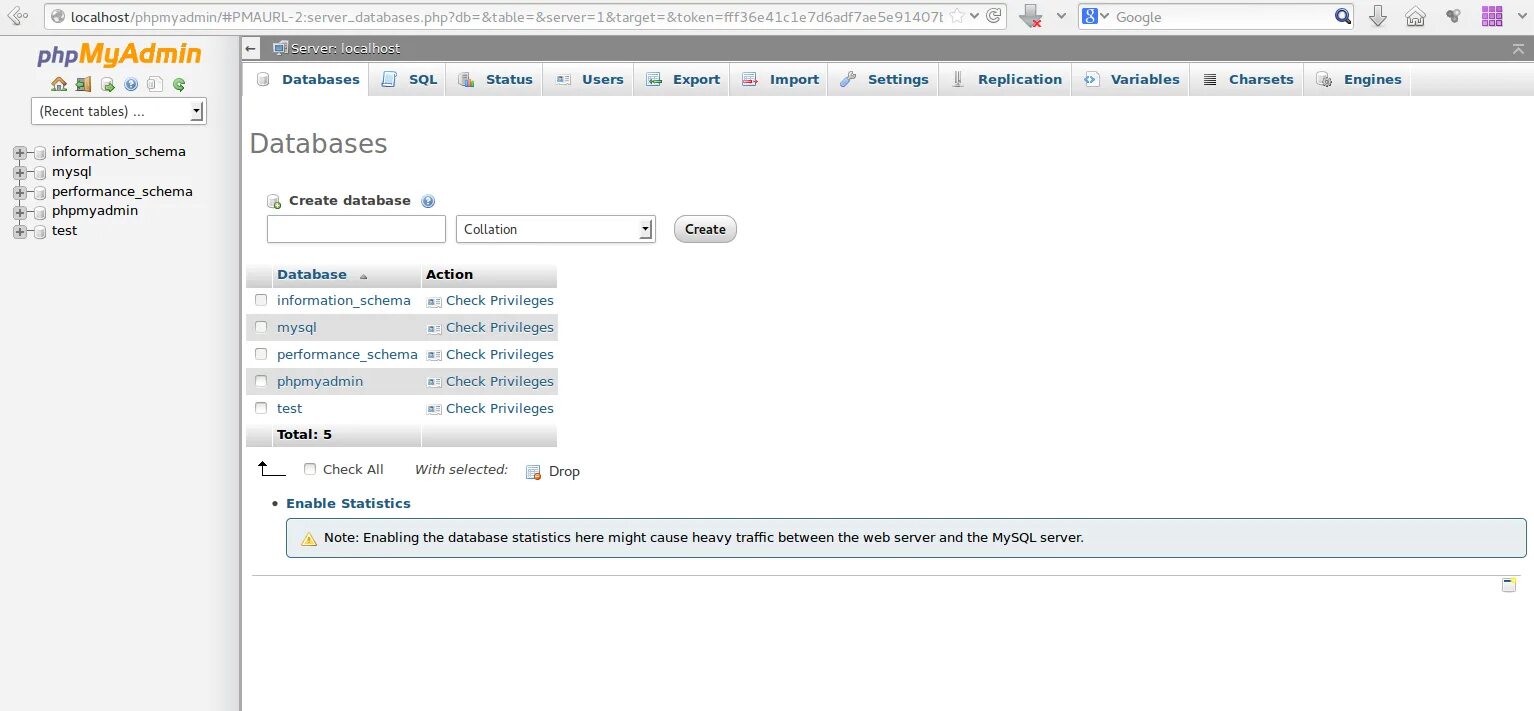Bookmark page with the star icon
1534x711 pixels.
(x=957, y=16)
